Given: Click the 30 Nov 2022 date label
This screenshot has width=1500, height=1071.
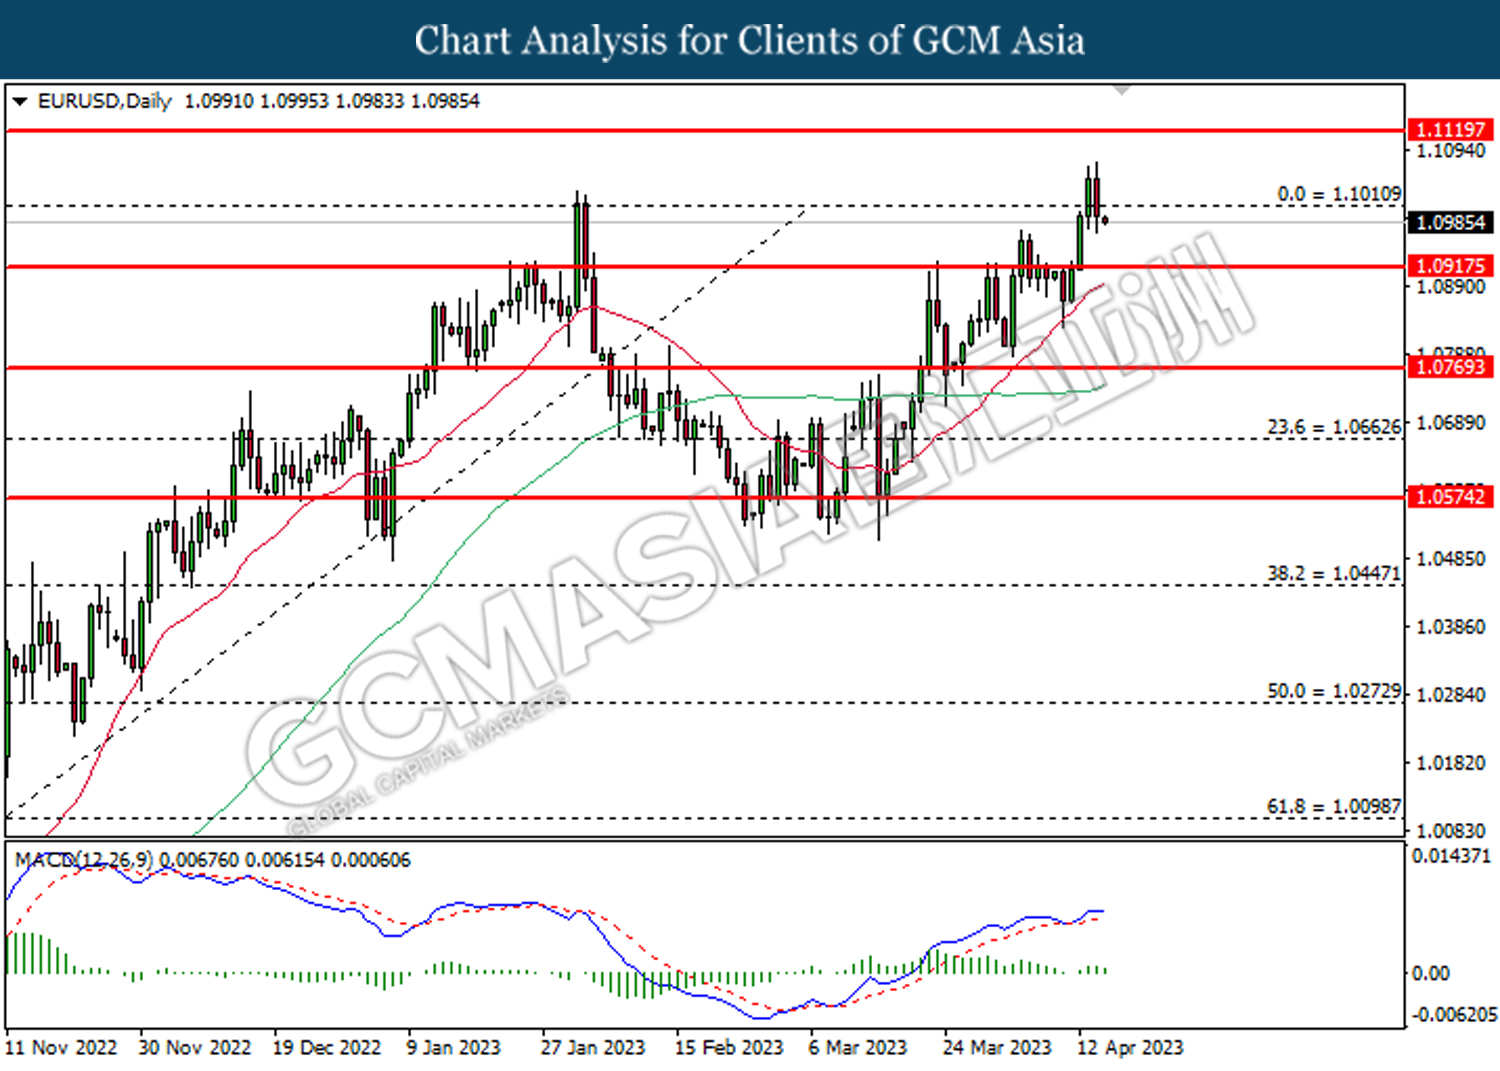Looking at the screenshot, I should [x=195, y=1047].
